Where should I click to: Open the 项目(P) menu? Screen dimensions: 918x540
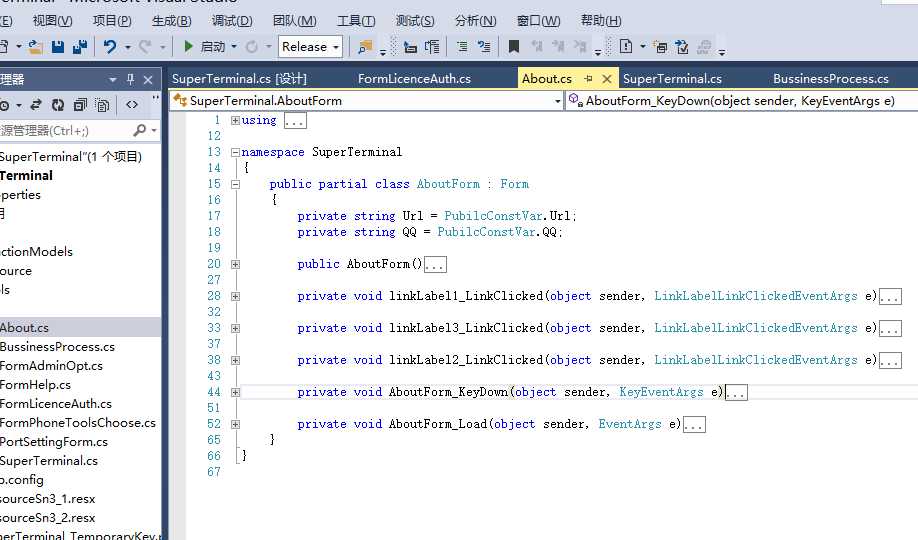pyautogui.click(x=112, y=21)
